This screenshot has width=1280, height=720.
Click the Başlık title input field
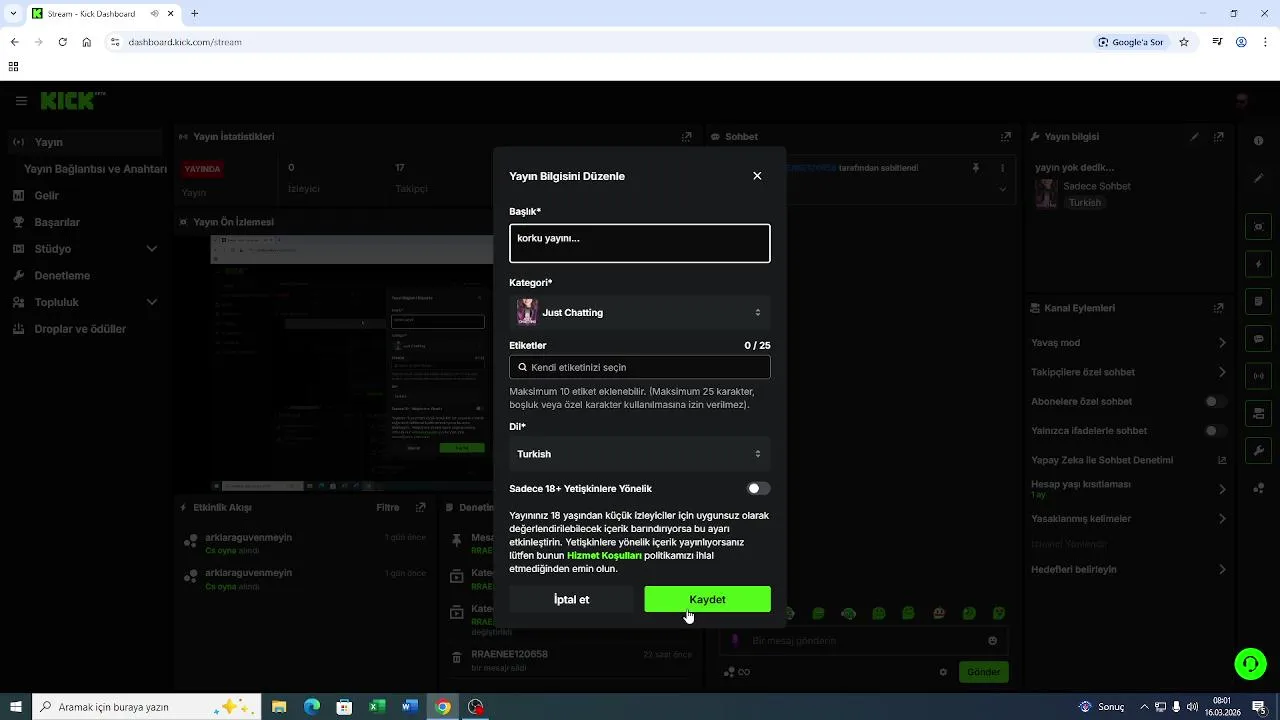pyautogui.click(x=640, y=243)
